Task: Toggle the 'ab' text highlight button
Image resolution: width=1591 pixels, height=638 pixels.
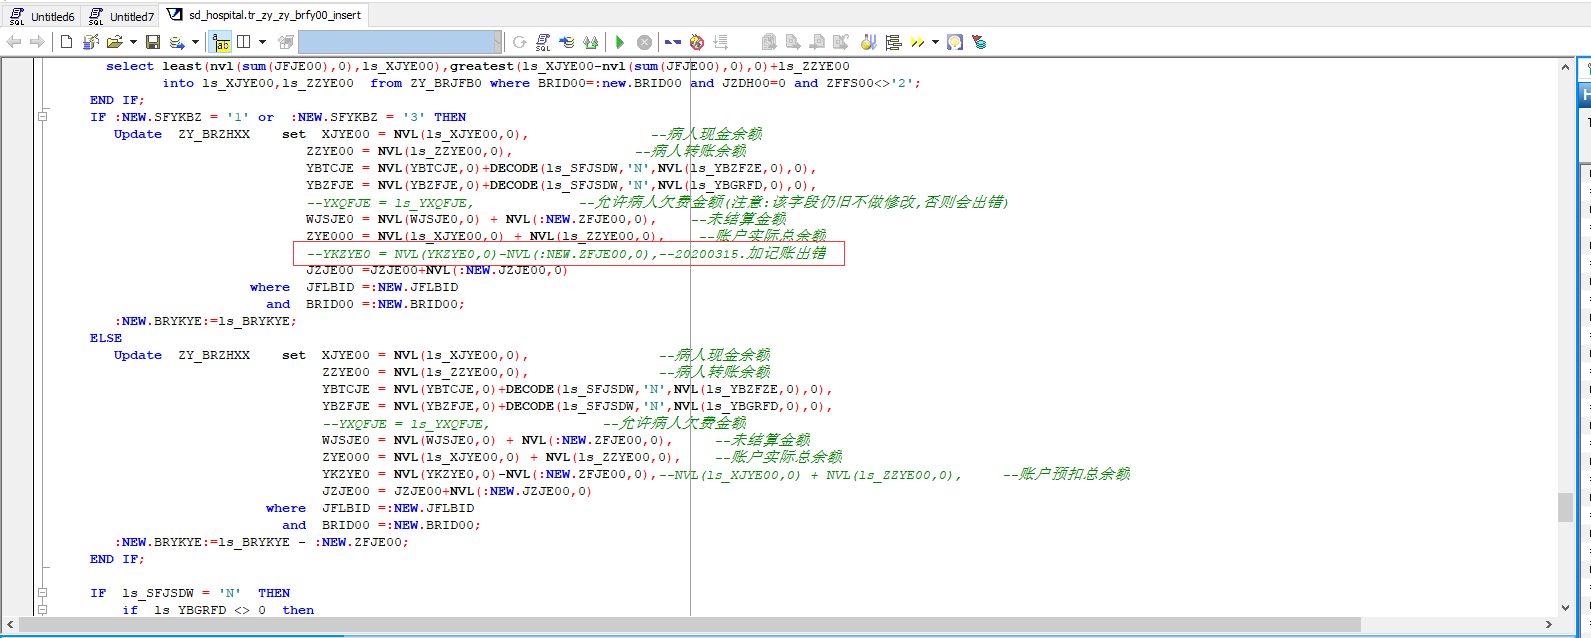Action: [221, 42]
